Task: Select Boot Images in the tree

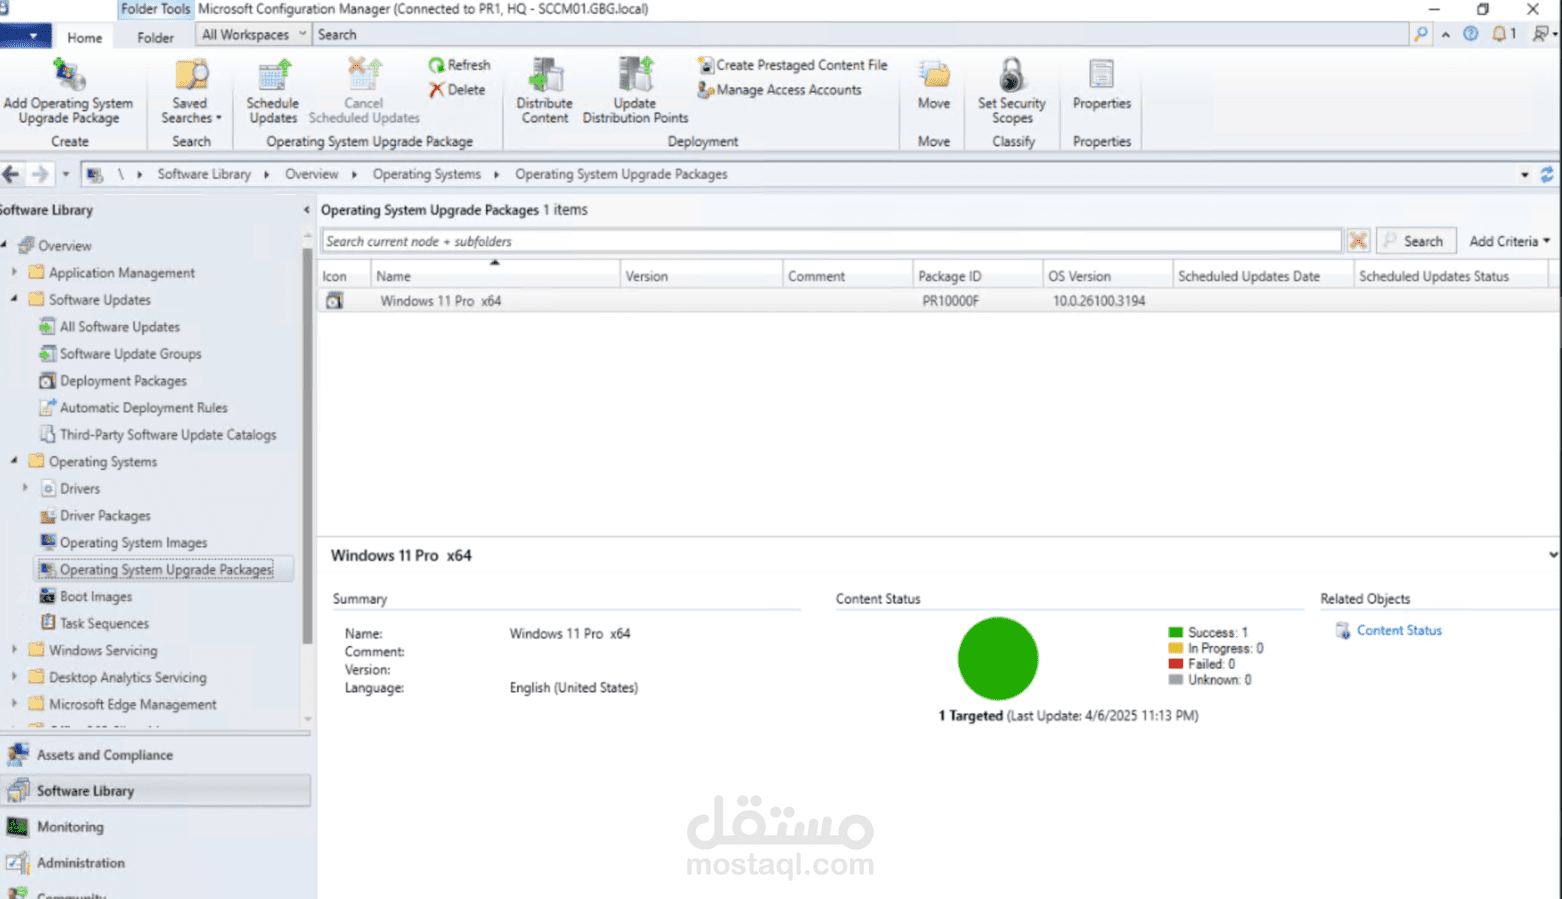Action: click(96, 597)
